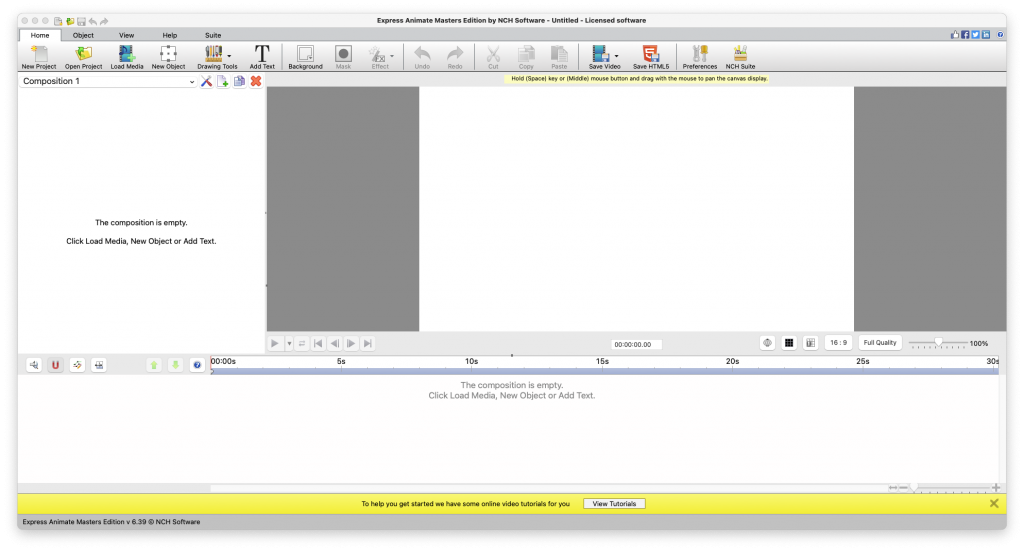Jump to the end of composition
Image resolution: width=1024 pixels, height=551 pixels.
pos(368,343)
